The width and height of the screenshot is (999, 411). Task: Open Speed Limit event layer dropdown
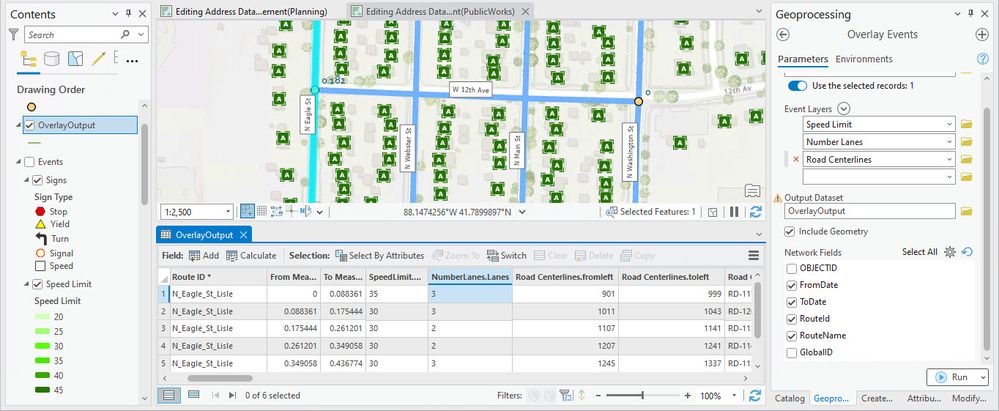click(949, 124)
